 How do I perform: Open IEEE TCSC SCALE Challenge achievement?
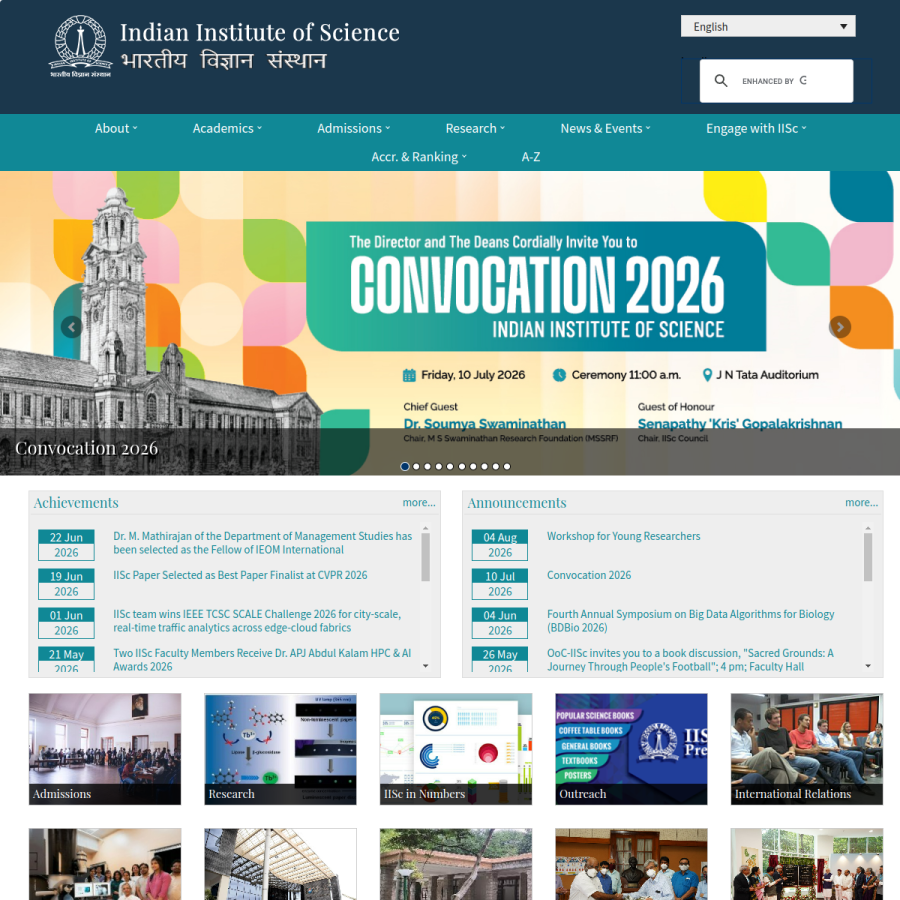click(x=257, y=620)
